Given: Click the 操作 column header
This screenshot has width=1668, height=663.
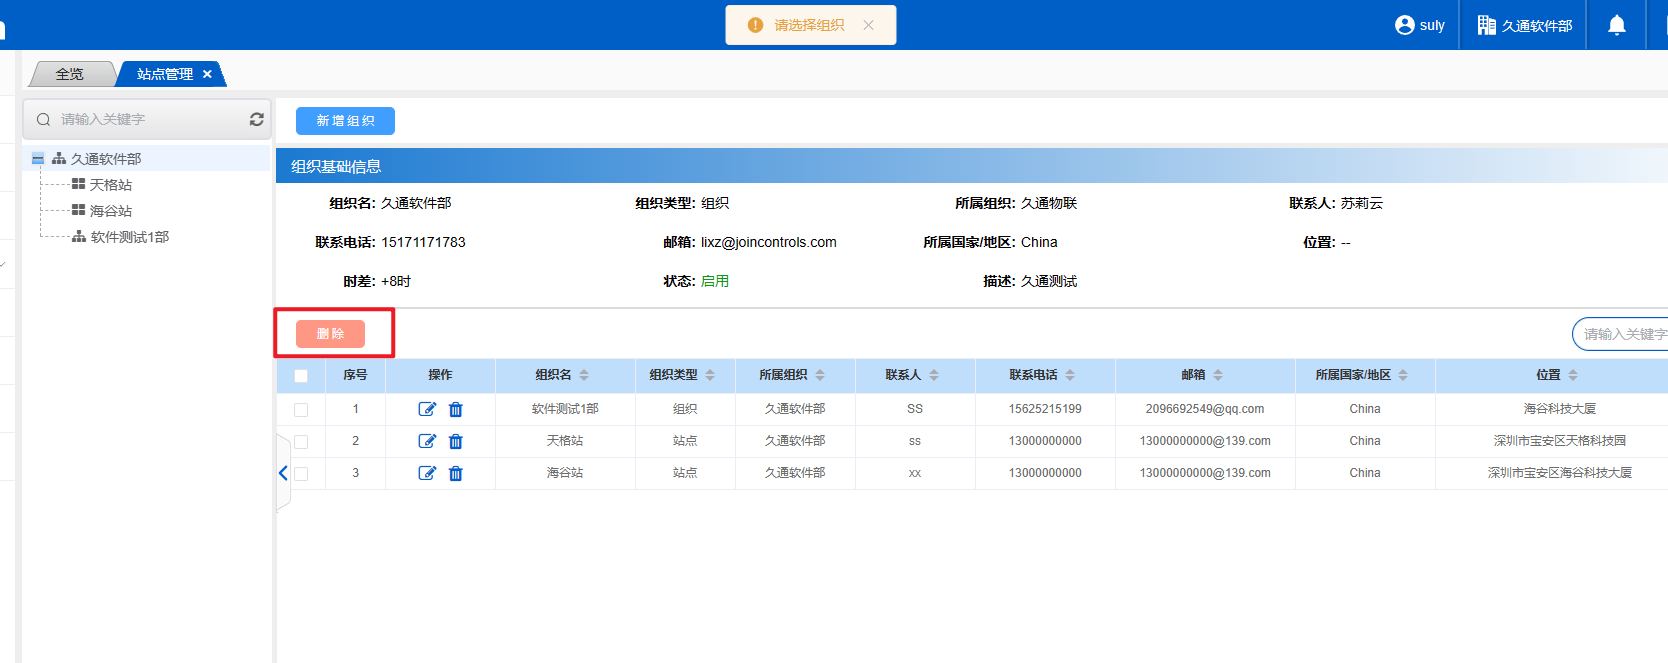Looking at the screenshot, I should (440, 375).
